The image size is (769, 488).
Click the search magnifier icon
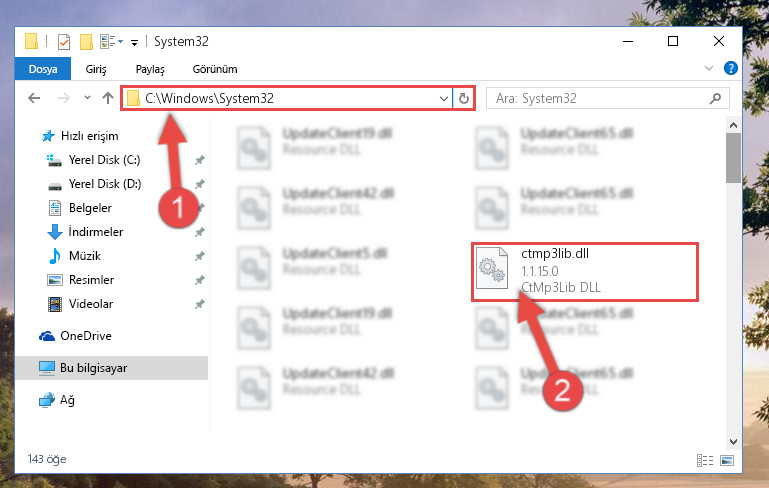pyautogui.click(x=716, y=99)
